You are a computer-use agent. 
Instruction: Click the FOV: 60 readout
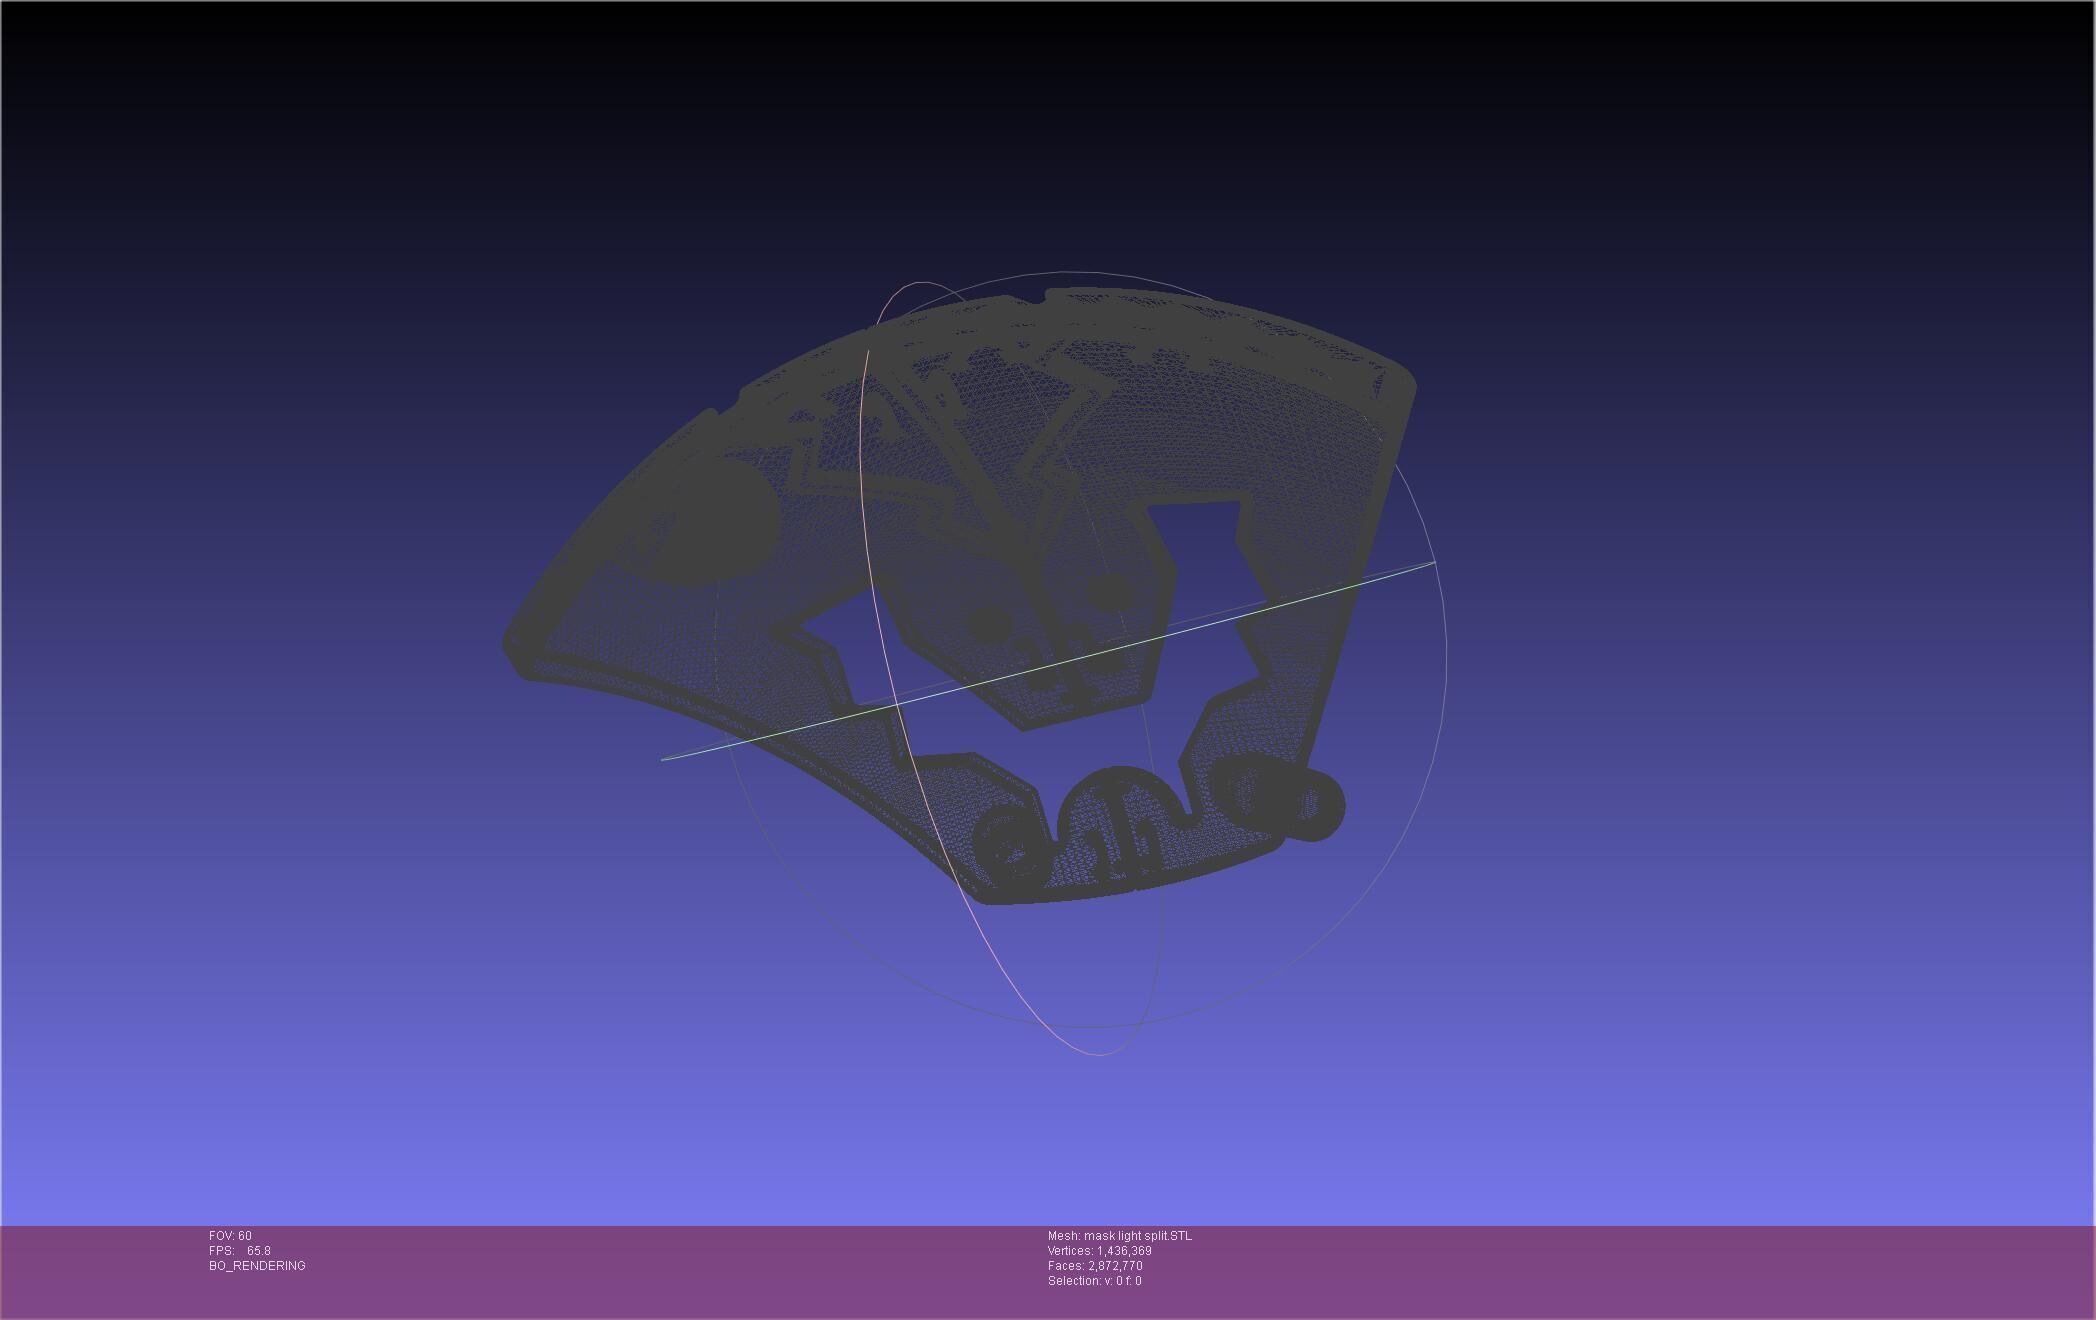tap(230, 1236)
